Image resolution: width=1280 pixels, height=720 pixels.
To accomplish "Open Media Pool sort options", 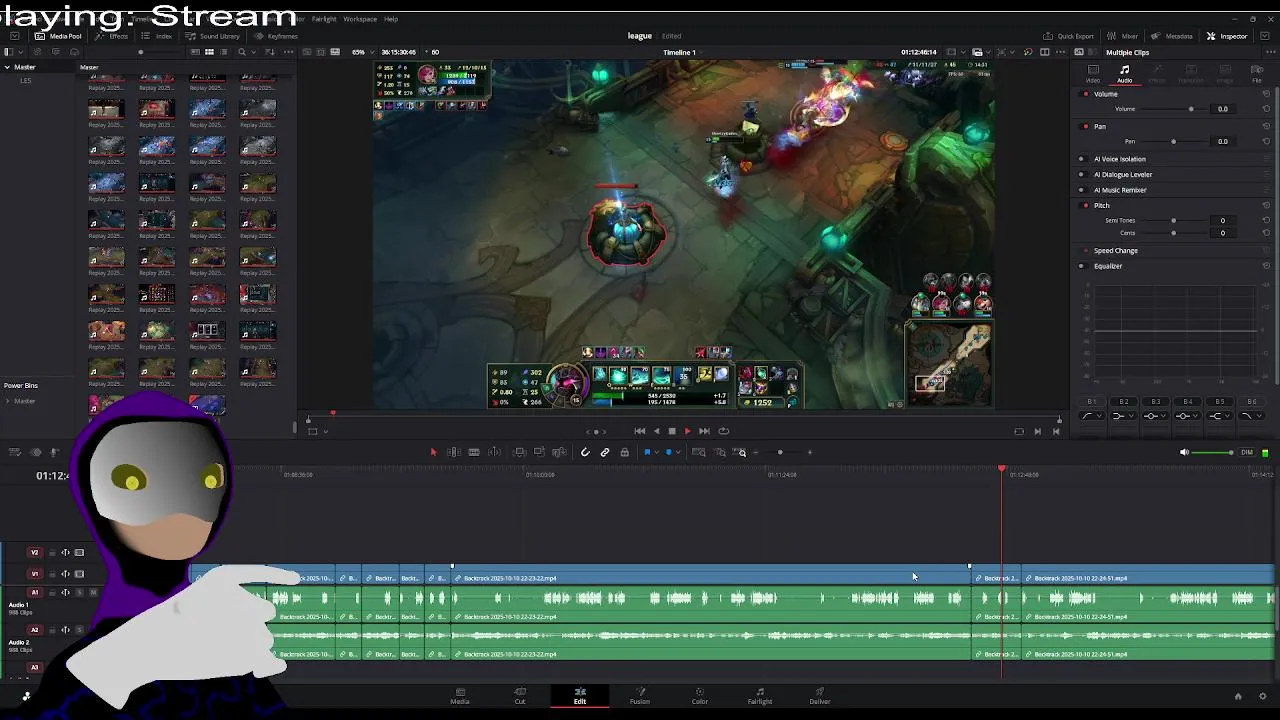I will [x=272, y=52].
